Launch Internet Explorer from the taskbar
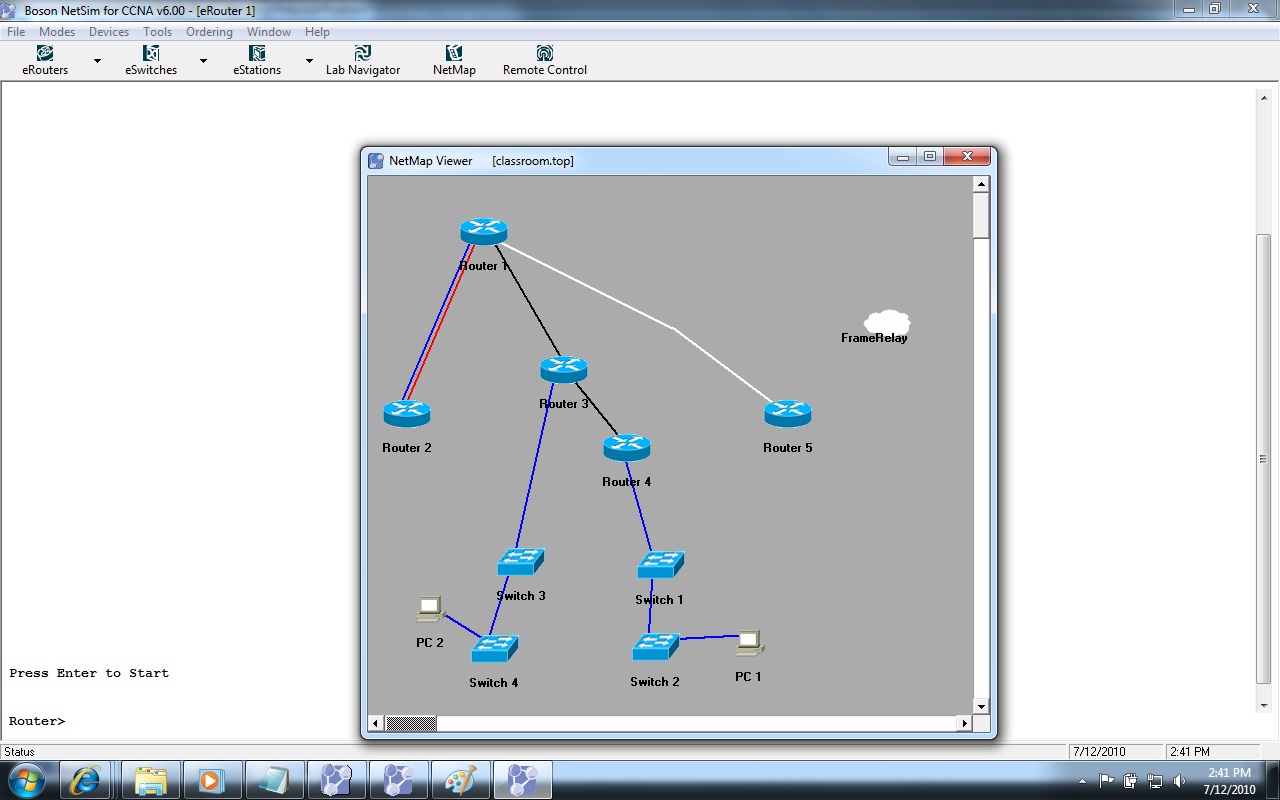1280x800 pixels. [x=85, y=779]
